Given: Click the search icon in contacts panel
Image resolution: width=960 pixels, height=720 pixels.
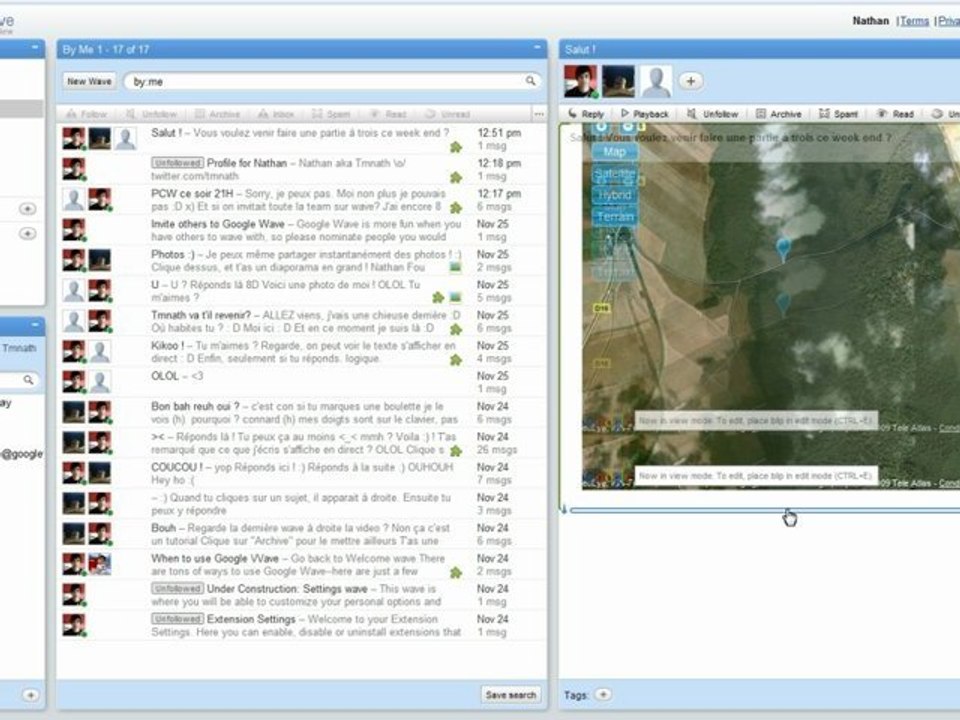Looking at the screenshot, I should coord(28,380).
